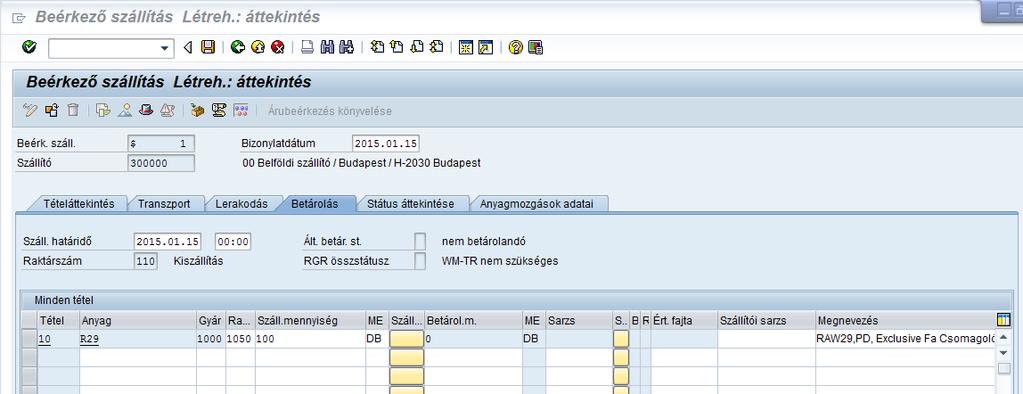Click the Find Next binoculars icon
This screenshot has height=394, width=1023.
pos(347,47)
